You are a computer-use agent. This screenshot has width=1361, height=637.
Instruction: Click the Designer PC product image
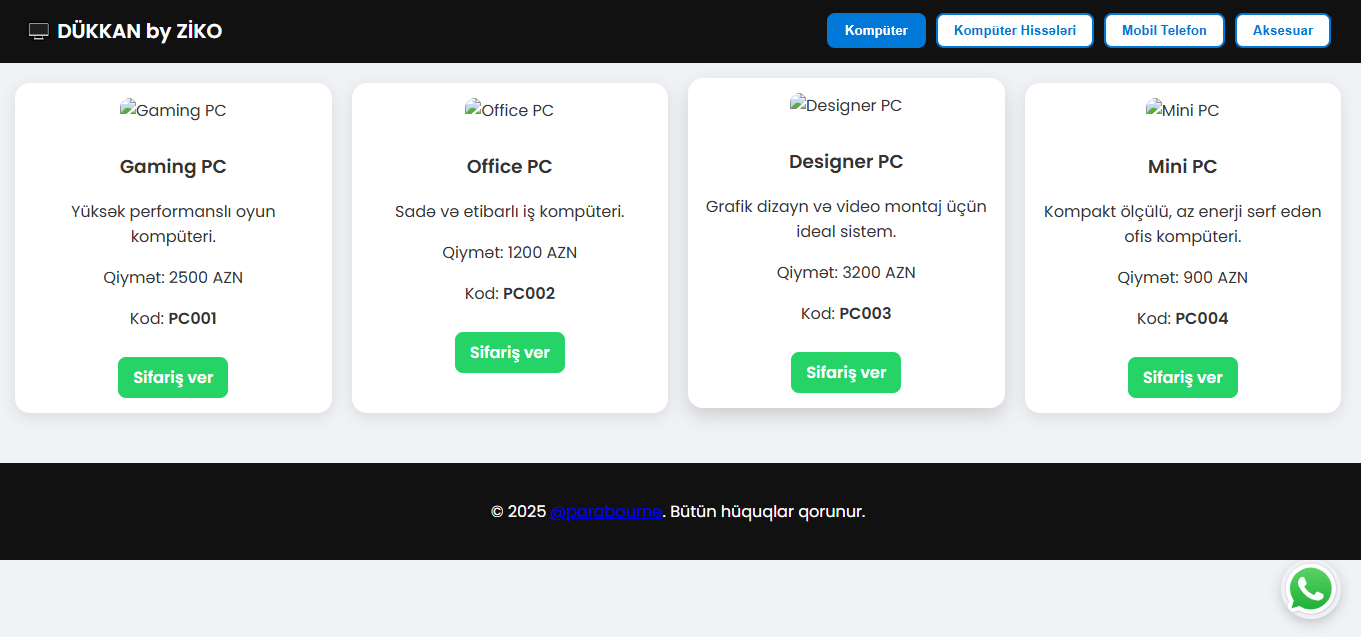tap(846, 105)
